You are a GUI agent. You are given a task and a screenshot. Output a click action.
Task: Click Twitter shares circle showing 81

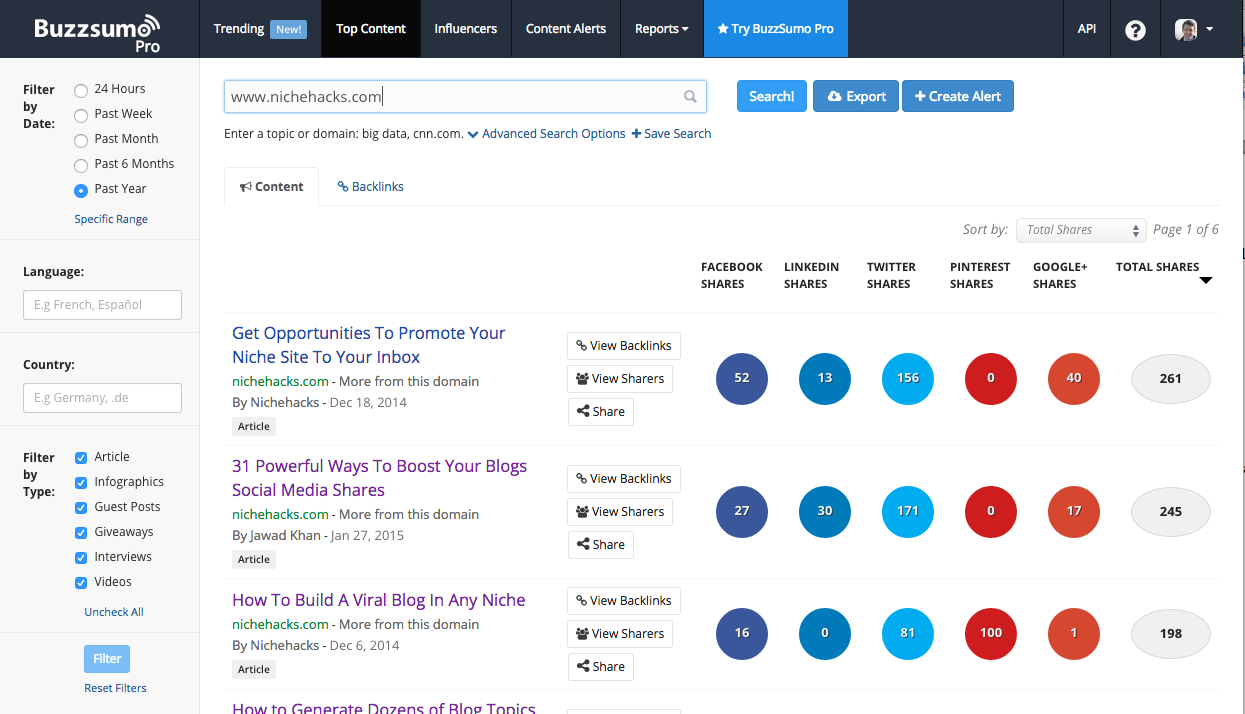coord(908,633)
